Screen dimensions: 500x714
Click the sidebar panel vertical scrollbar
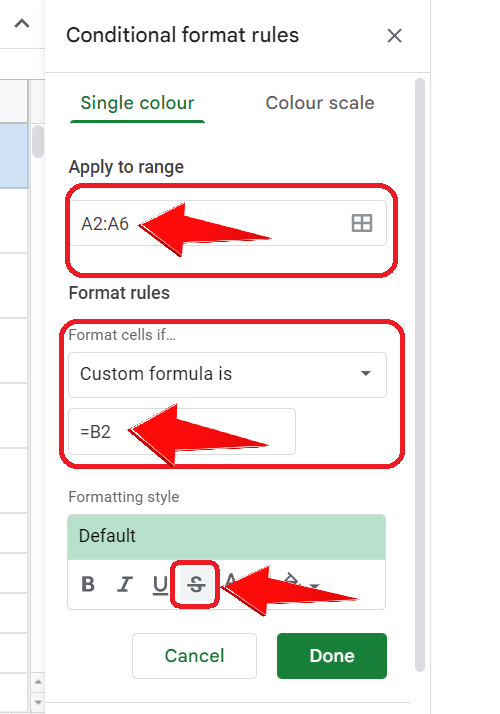coord(420,374)
